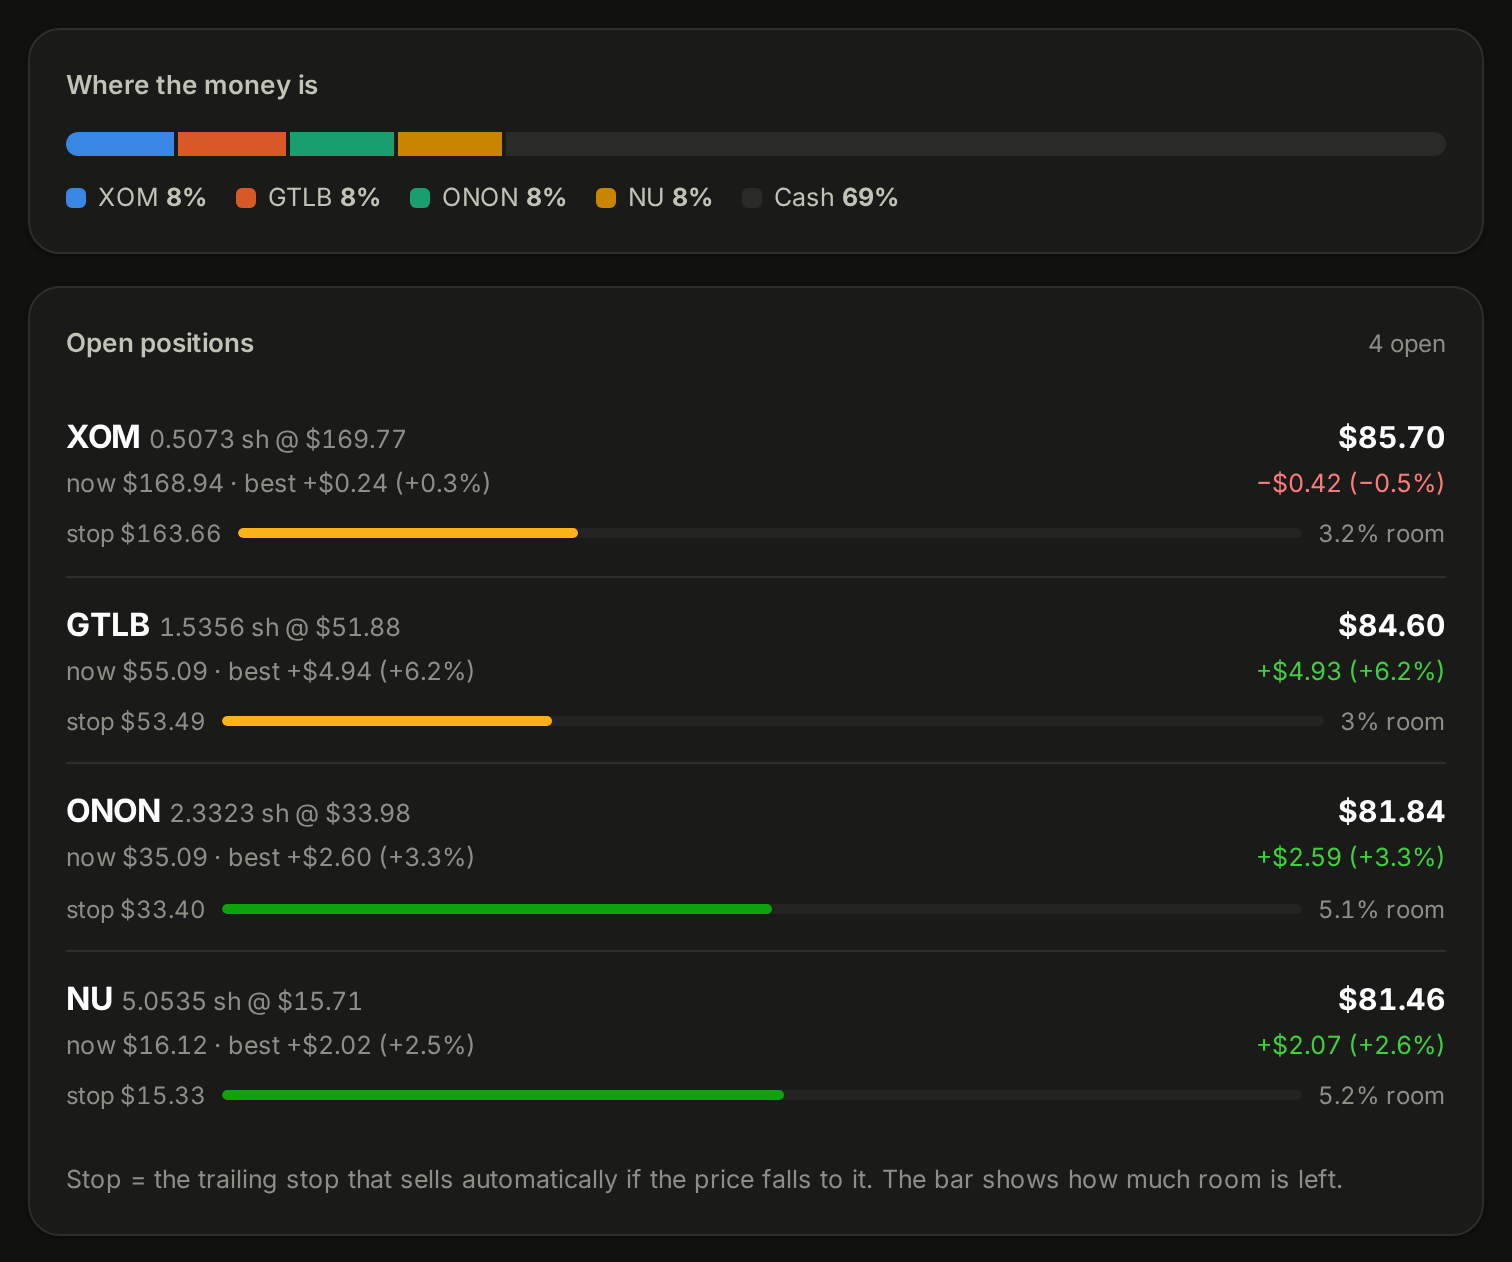
Task: Click the GTLB ticker in open positions
Action: 108,625
